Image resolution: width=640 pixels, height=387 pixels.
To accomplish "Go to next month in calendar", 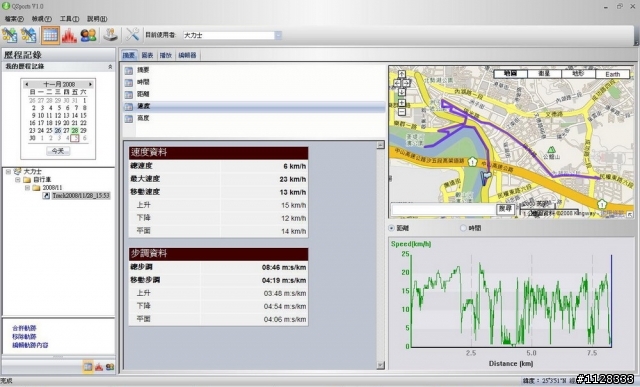I will (x=90, y=84).
